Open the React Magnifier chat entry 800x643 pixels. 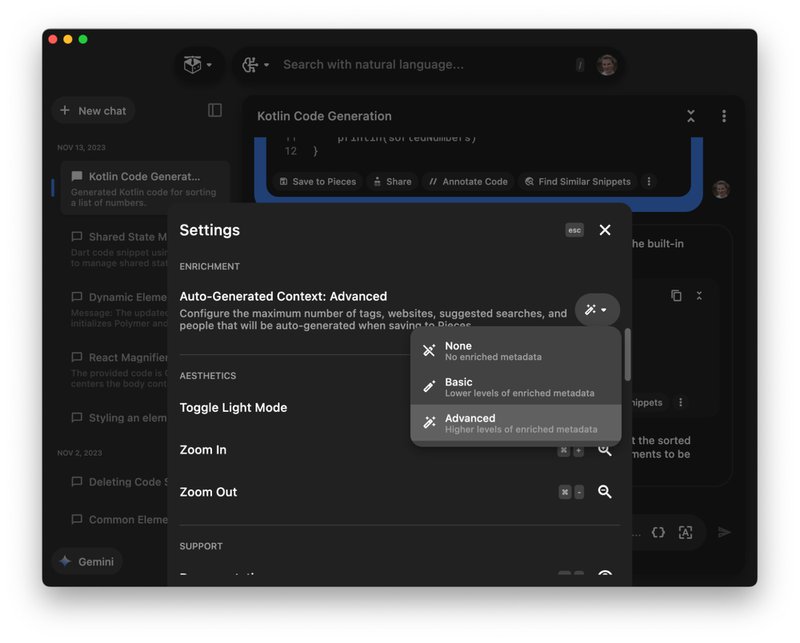[x=120, y=369]
